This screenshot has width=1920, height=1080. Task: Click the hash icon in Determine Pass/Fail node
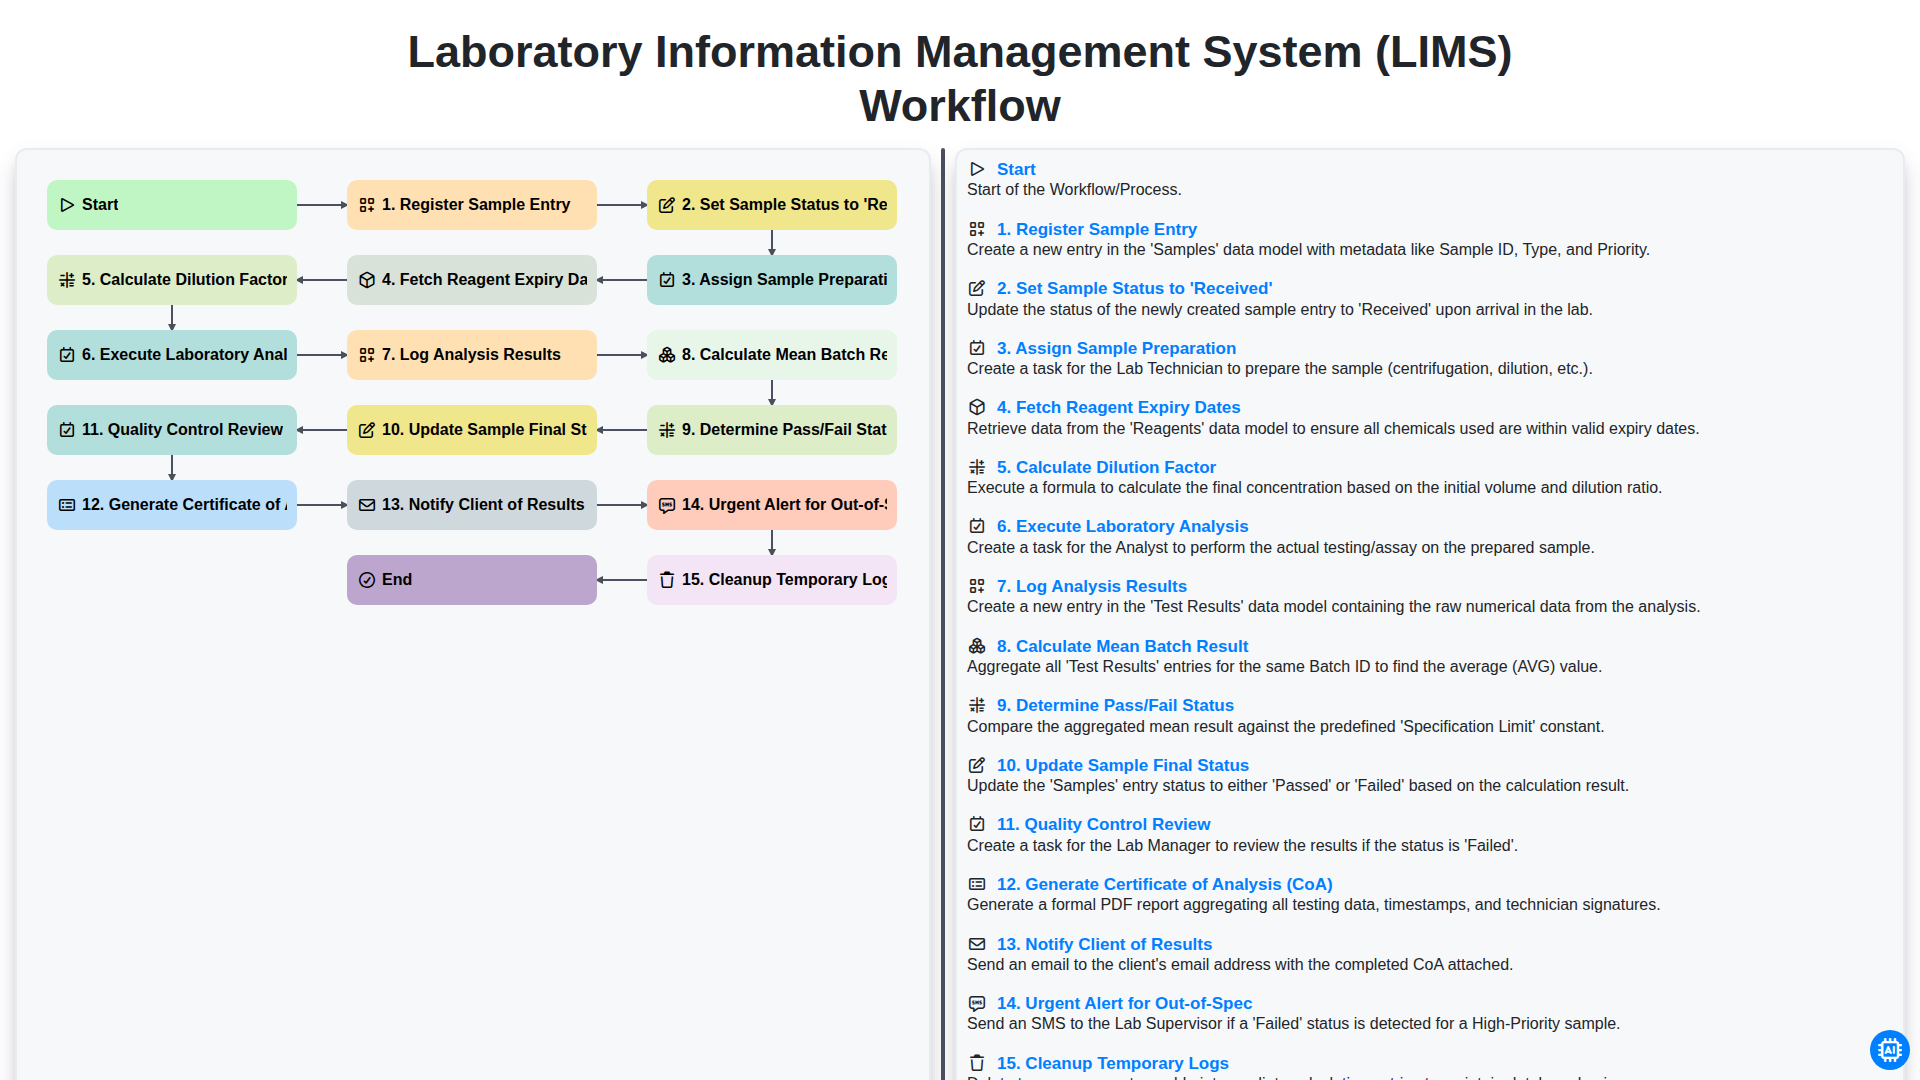pos(667,430)
